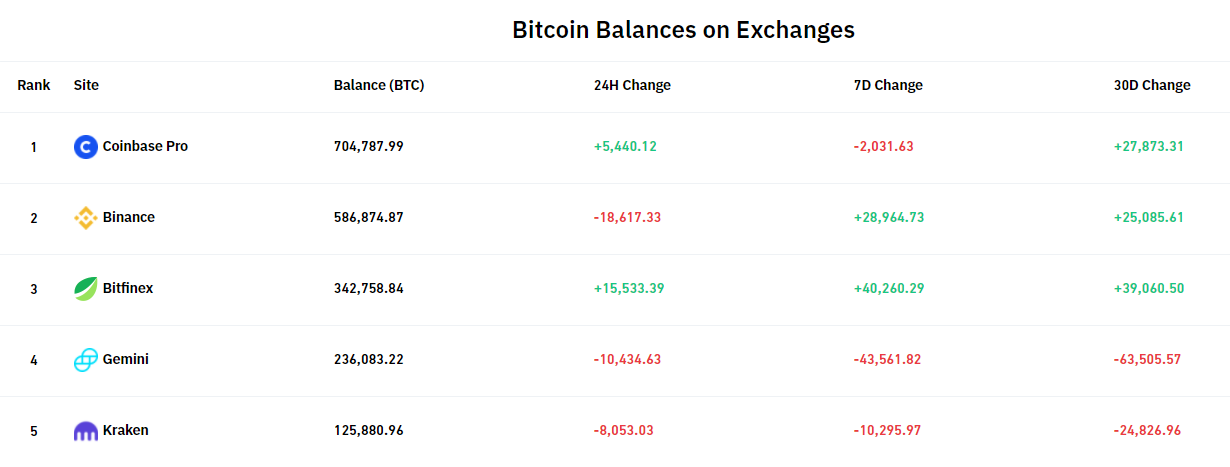This screenshot has height=467, width=1230.
Task: Click Coinbase Pro balance 704,787.99
Action: point(369,146)
